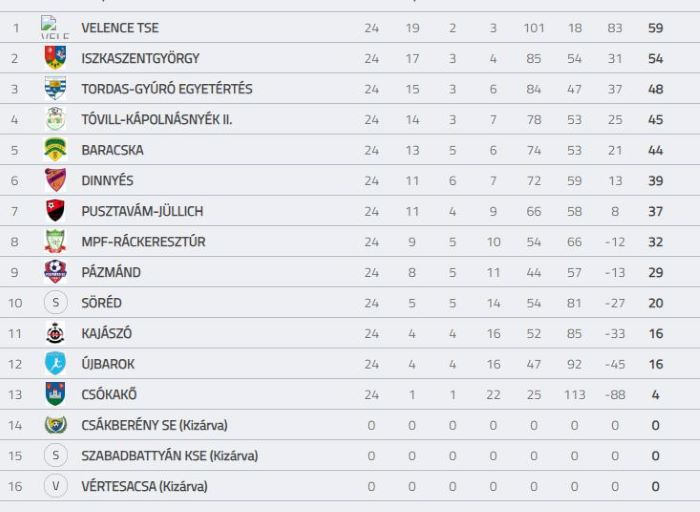Open CSÁKBERÉNY SE (Kizárva) team link
Viewport: 700px width, 512px height.
154,425
